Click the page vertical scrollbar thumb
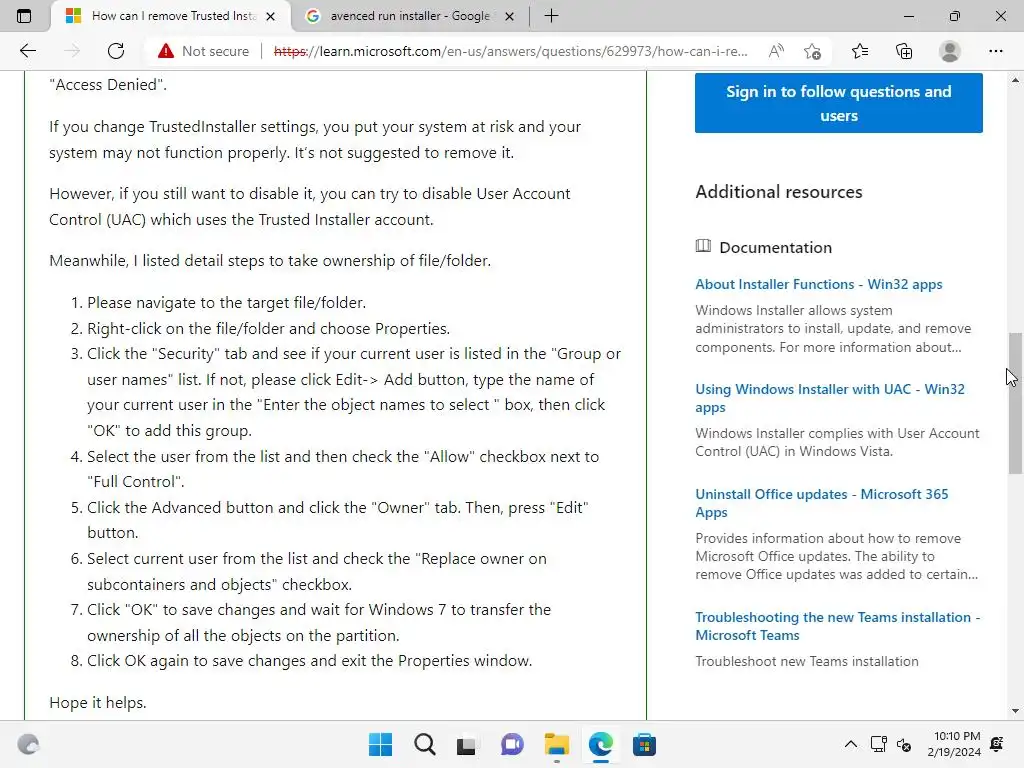The image size is (1024, 768). pyautogui.click(x=1015, y=404)
